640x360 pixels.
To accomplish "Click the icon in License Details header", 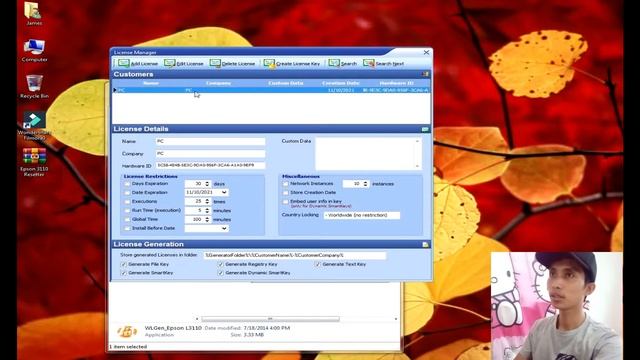I will click(425, 129).
